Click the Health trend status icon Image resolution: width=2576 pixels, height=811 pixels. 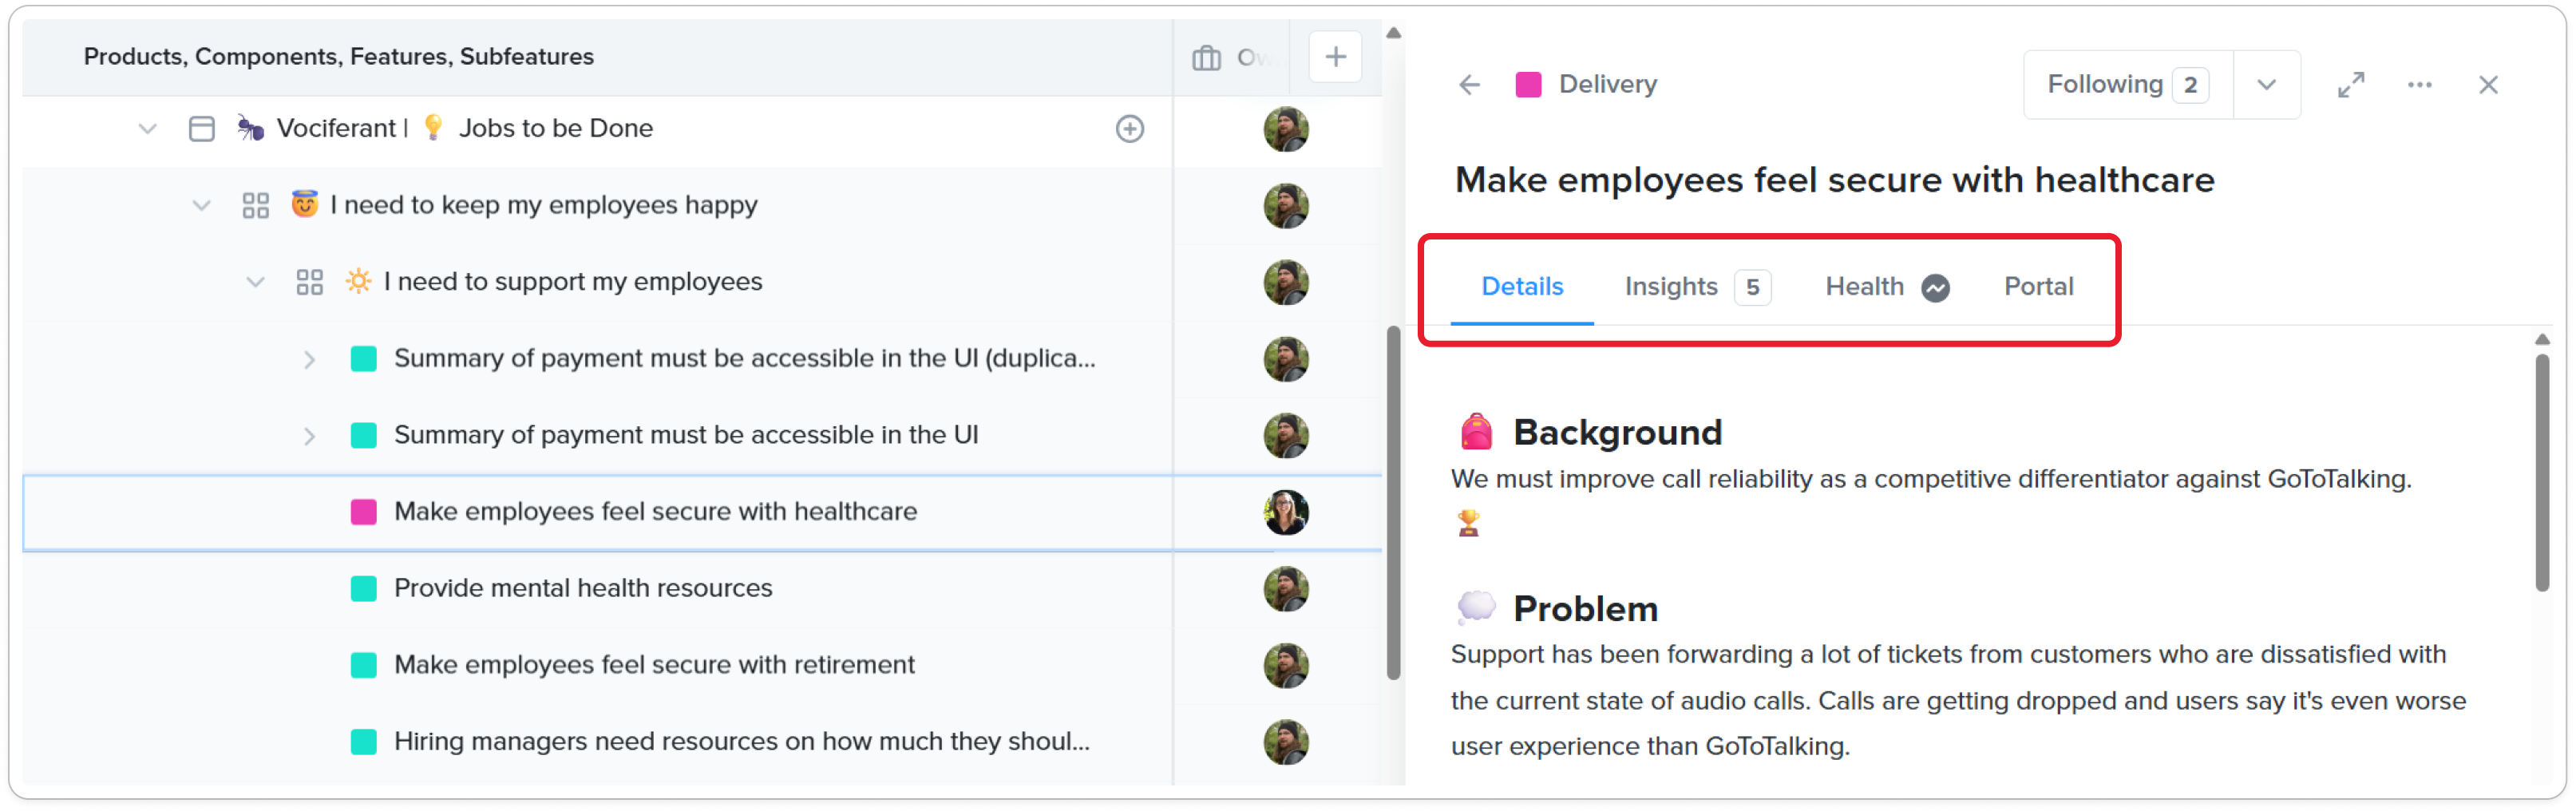(x=1935, y=288)
